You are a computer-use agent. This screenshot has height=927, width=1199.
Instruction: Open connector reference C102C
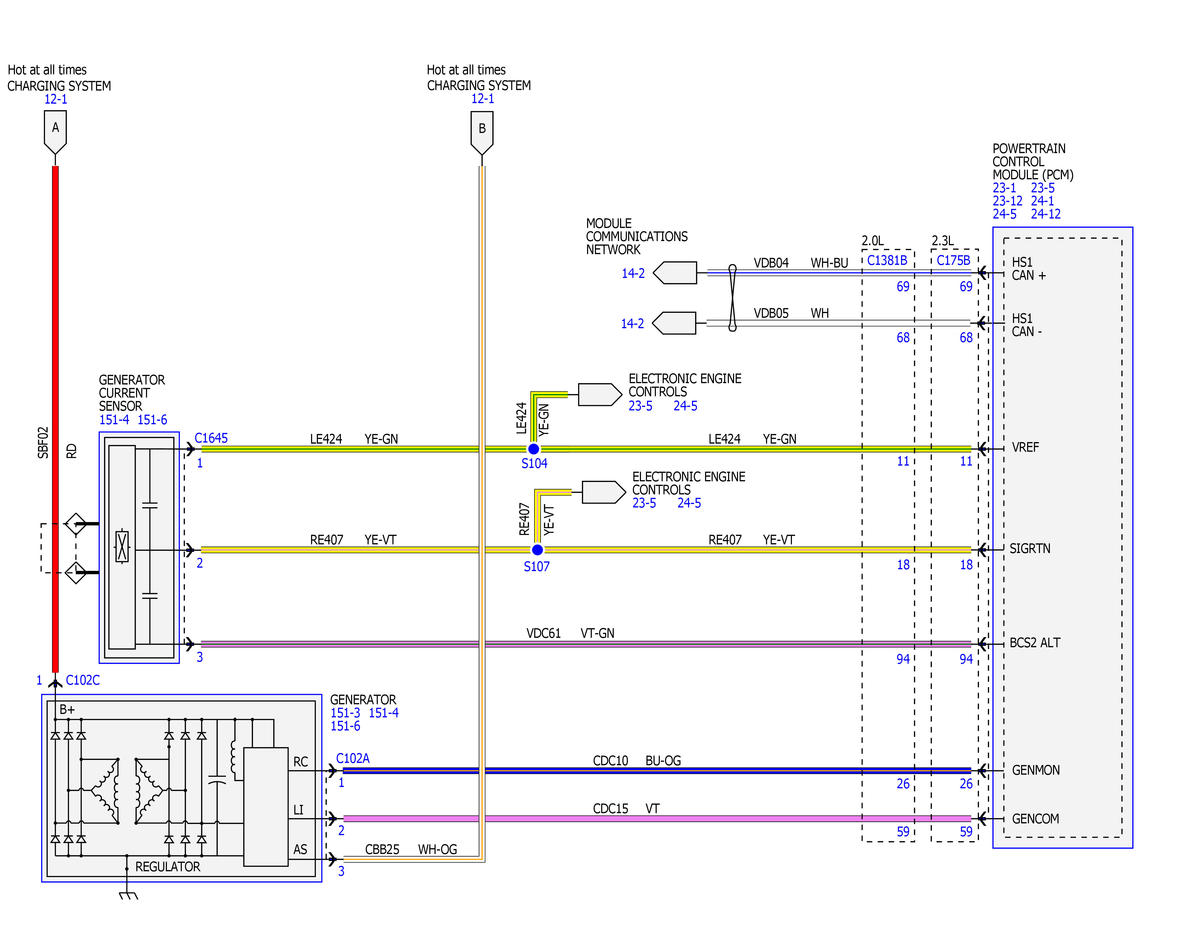coord(83,680)
